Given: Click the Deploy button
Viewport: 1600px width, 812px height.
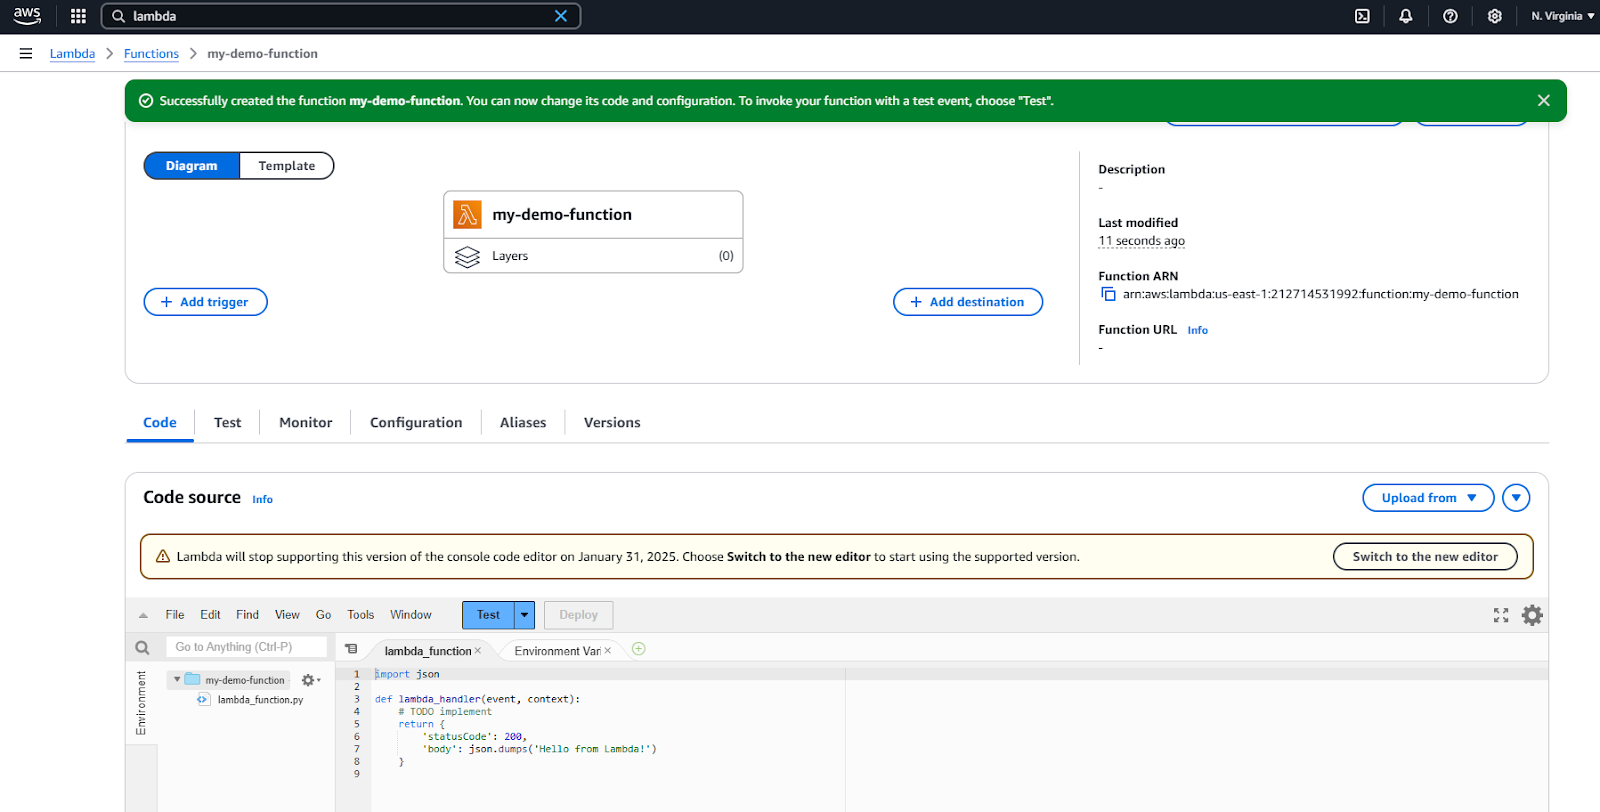Looking at the screenshot, I should click(578, 615).
